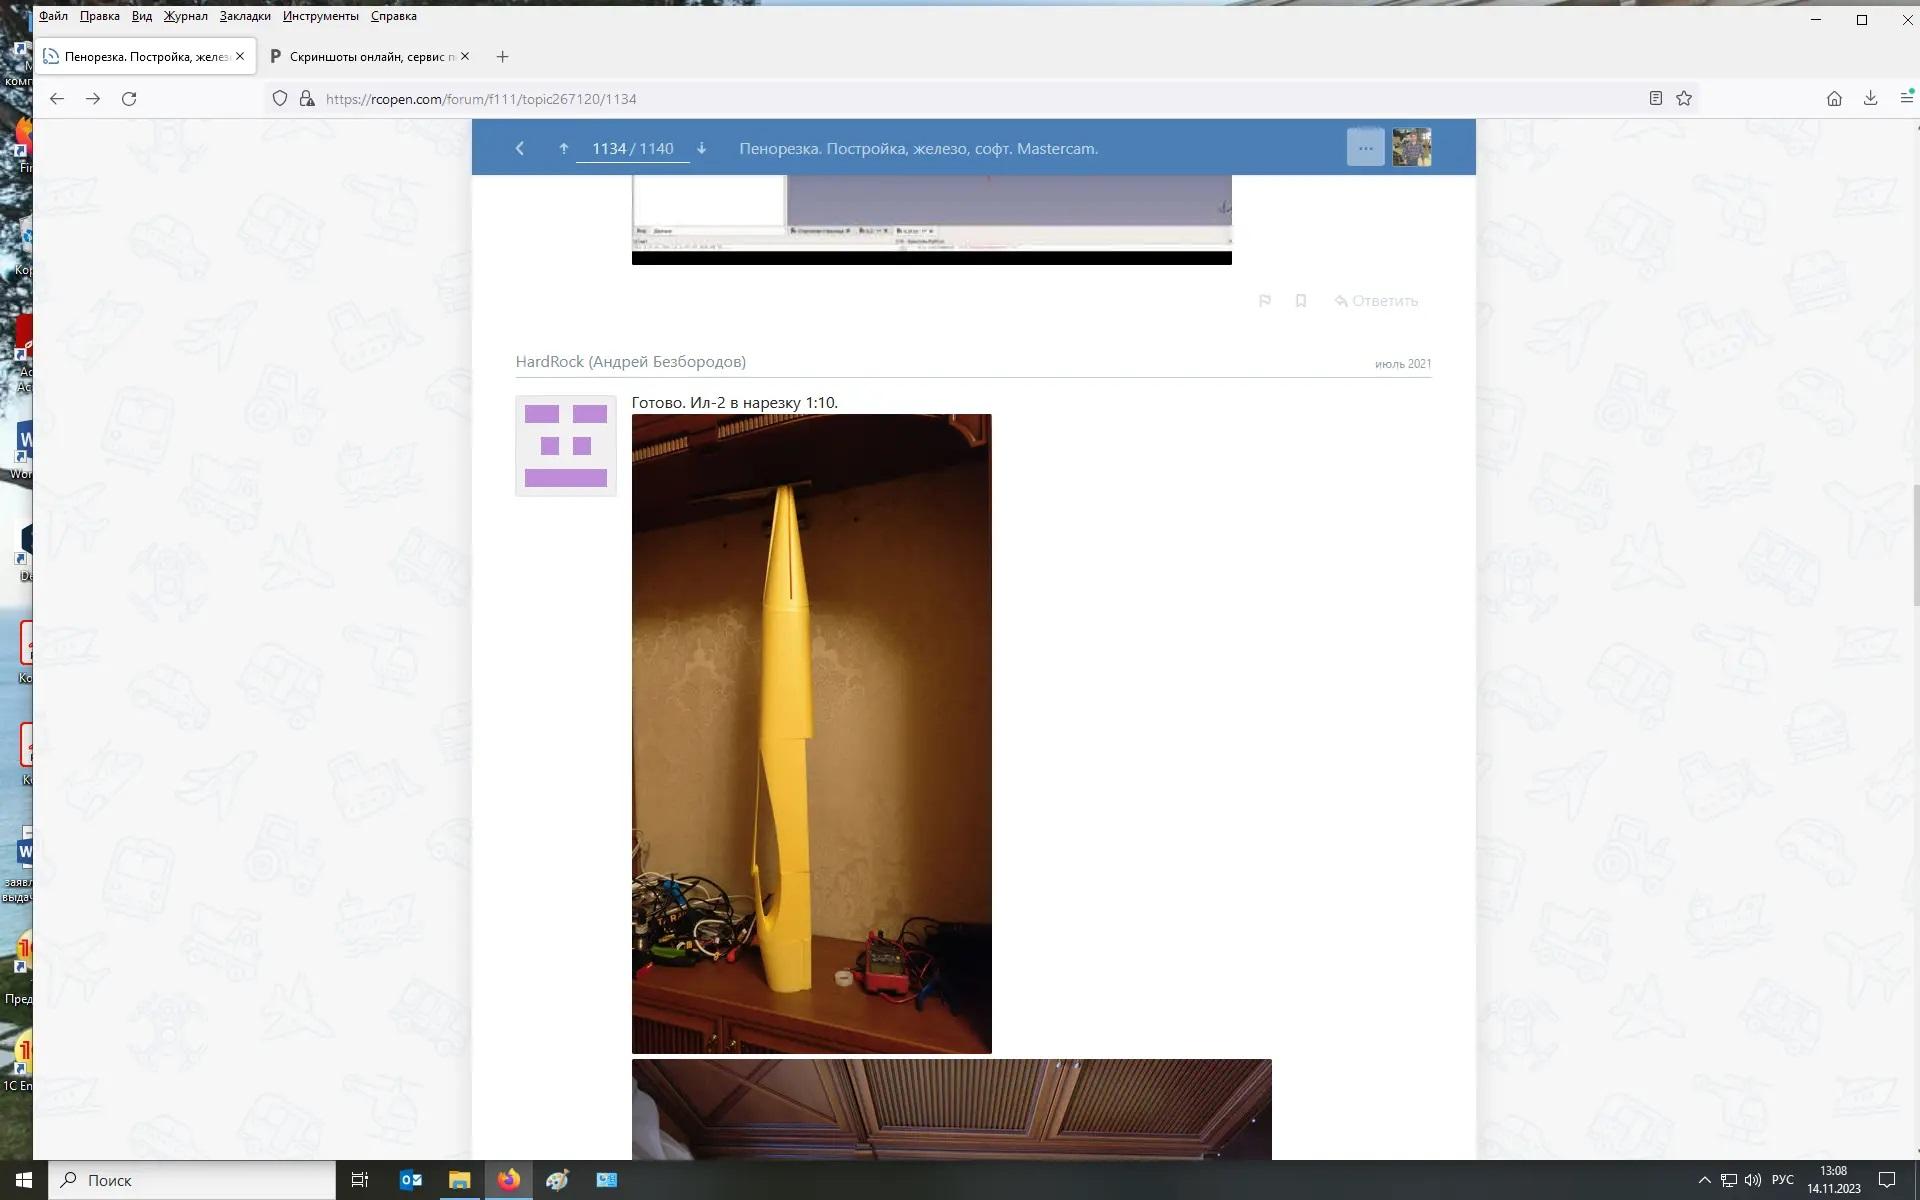Click post number 1134 input field
The width and height of the screenshot is (1920, 1200).
tap(609, 148)
